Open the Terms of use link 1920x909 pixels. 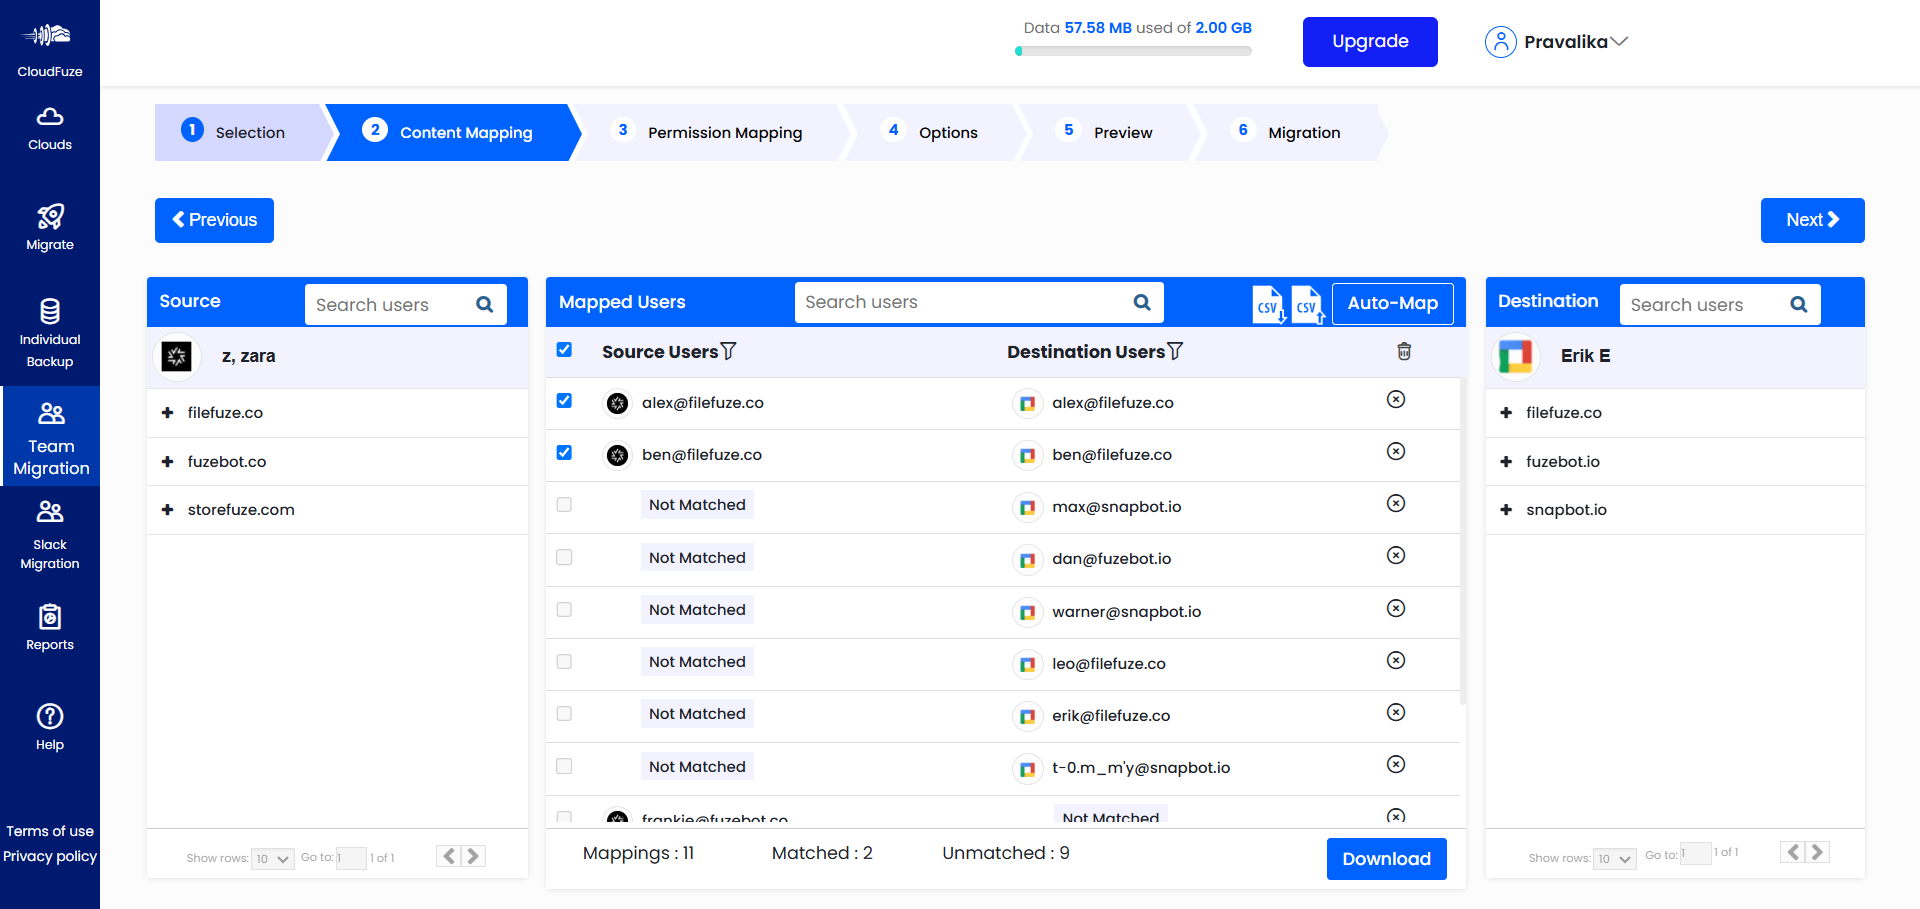50,831
